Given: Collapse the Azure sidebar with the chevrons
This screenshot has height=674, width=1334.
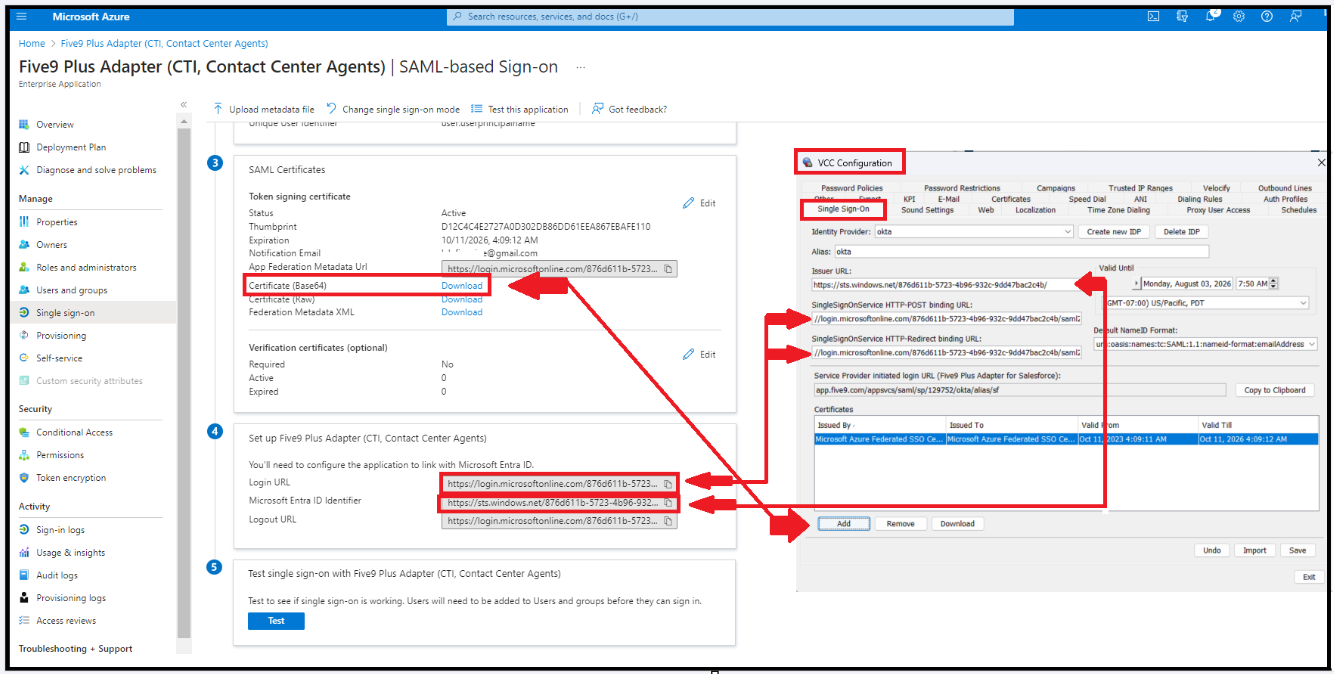Looking at the screenshot, I should pos(183,104).
